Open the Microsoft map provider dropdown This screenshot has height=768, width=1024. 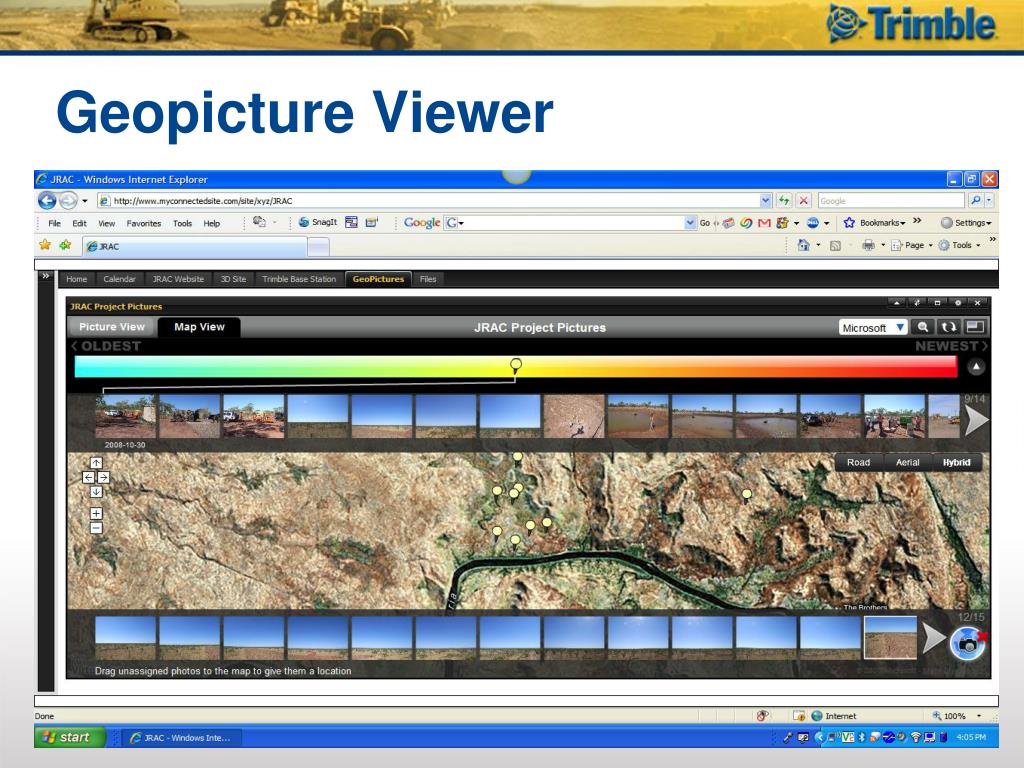(873, 327)
